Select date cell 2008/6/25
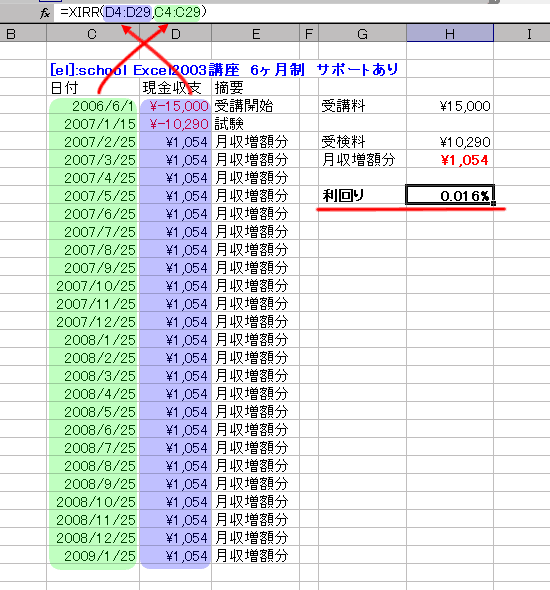The height and width of the screenshot is (590, 550). [x=93, y=430]
